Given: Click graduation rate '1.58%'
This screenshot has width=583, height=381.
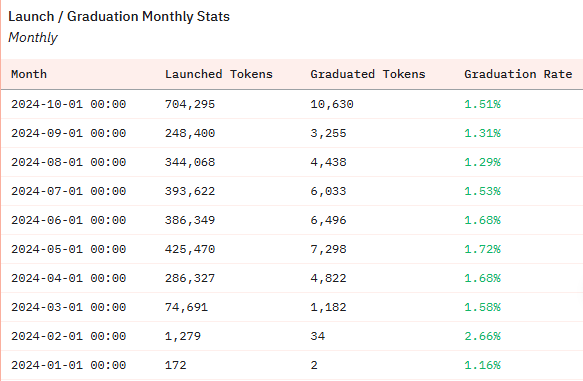Looking at the screenshot, I should coord(483,307).
